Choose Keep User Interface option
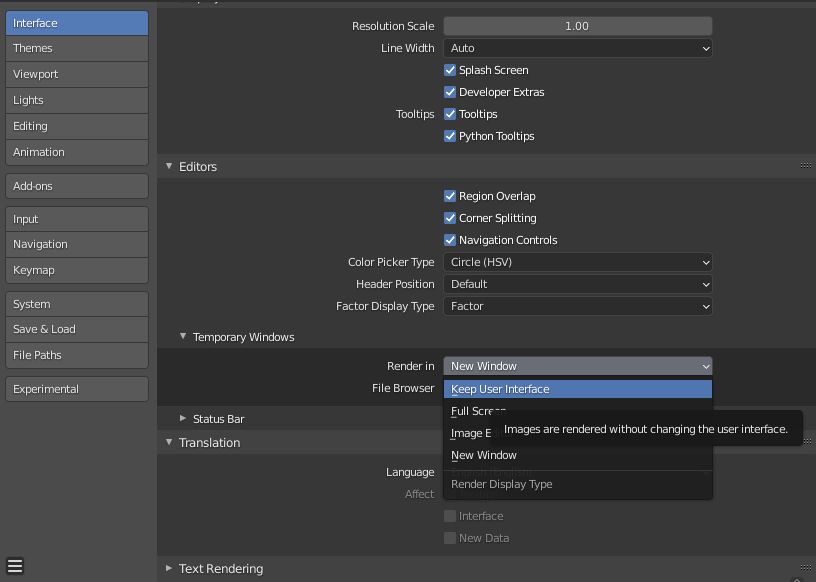Screen dimensions: 816x582 [x=578, y=389]
